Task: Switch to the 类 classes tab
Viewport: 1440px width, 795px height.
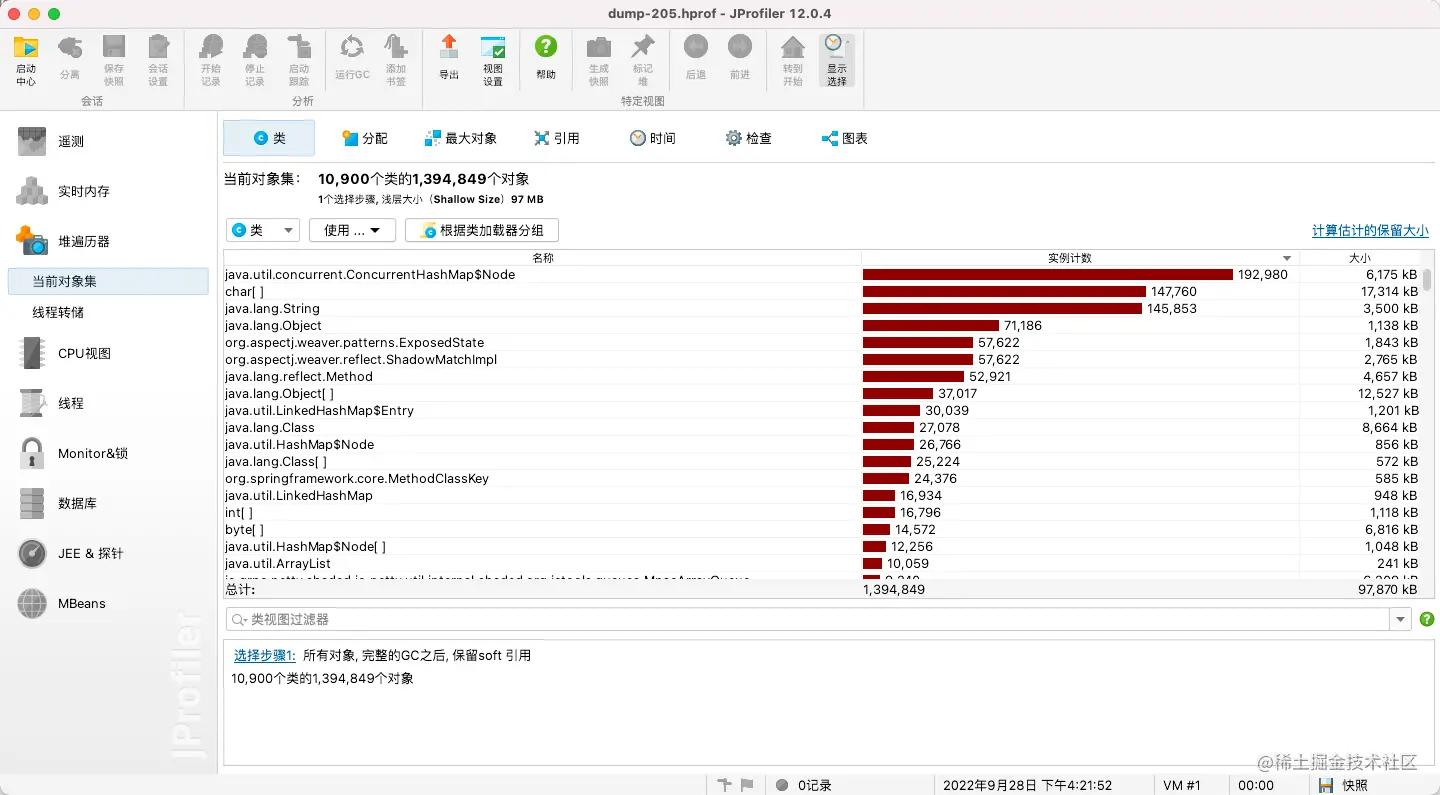Action: click(269, 138)
